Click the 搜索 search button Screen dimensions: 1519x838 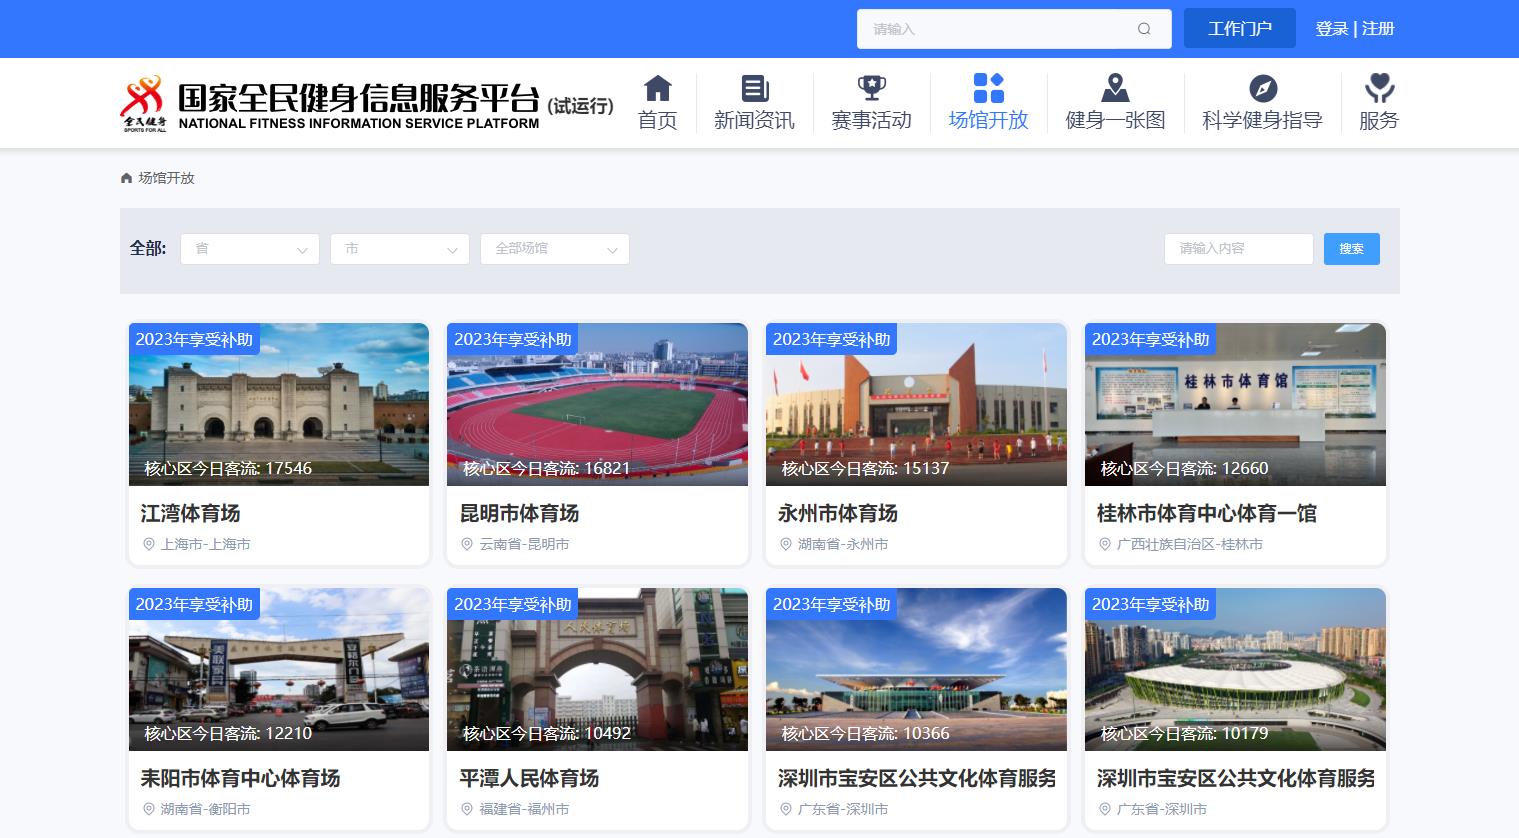pyautogui.click(x=1351, y=249)
